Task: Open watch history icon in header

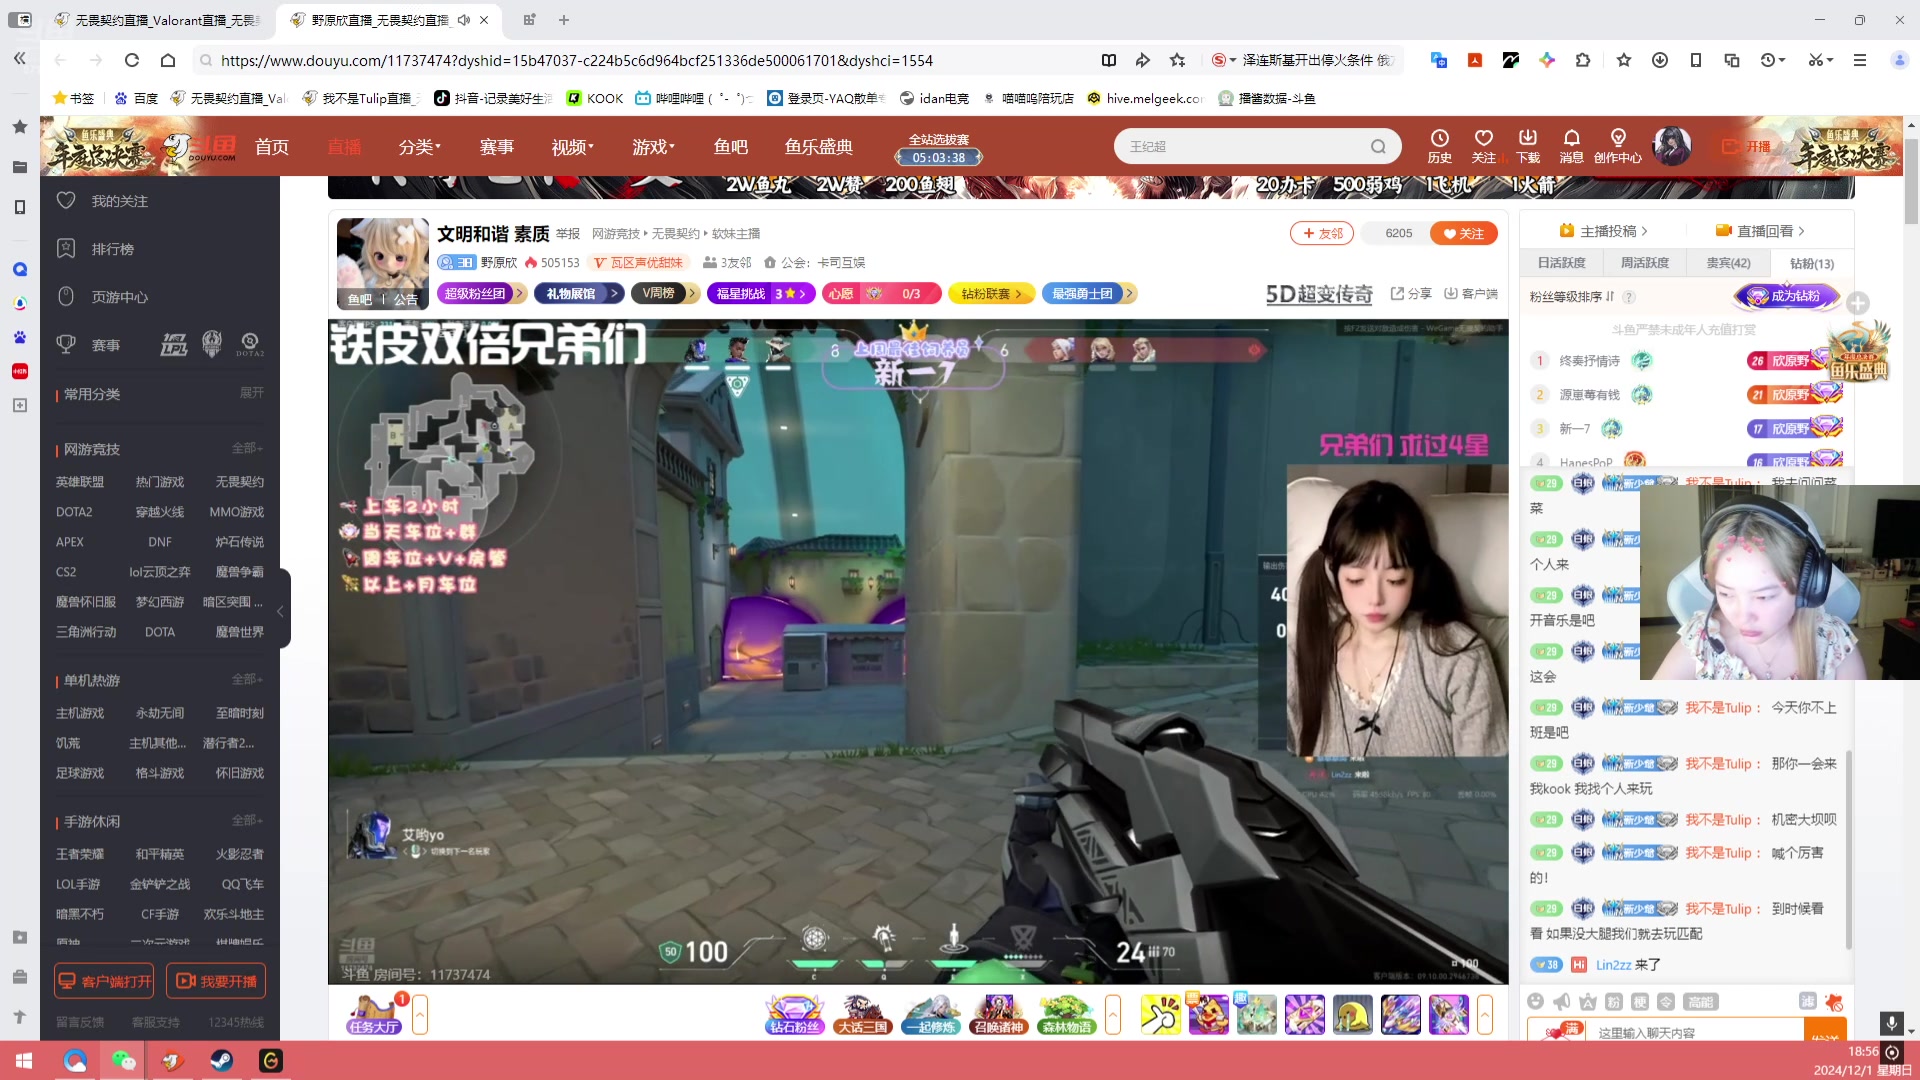Action: 1439,139
